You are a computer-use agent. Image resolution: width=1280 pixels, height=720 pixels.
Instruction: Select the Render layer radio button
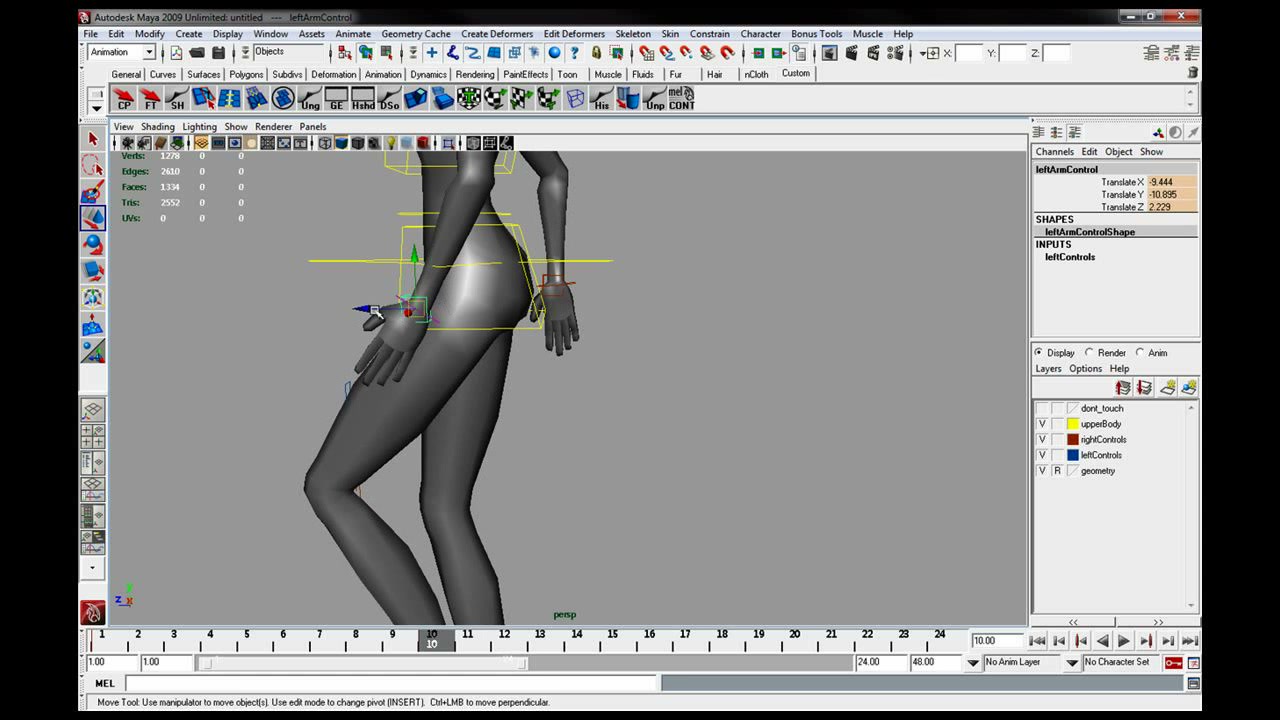[x=1089, y=352]
